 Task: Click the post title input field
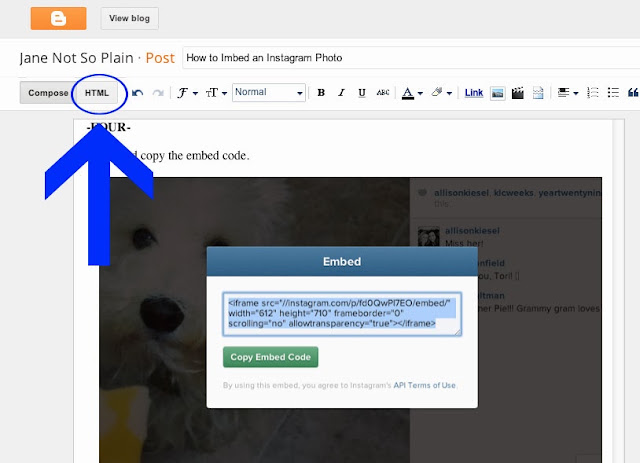coord(411,58)
